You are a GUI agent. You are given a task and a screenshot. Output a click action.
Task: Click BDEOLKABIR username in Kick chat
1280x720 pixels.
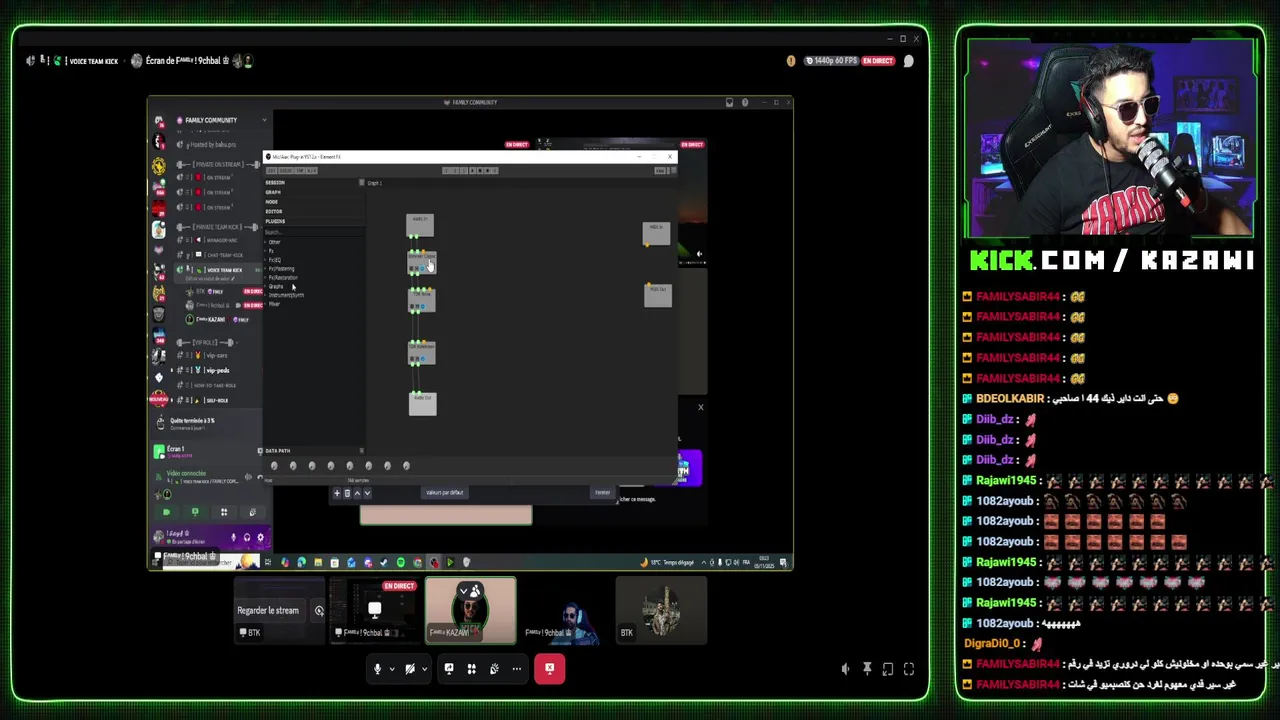[x=1010, y=398]
